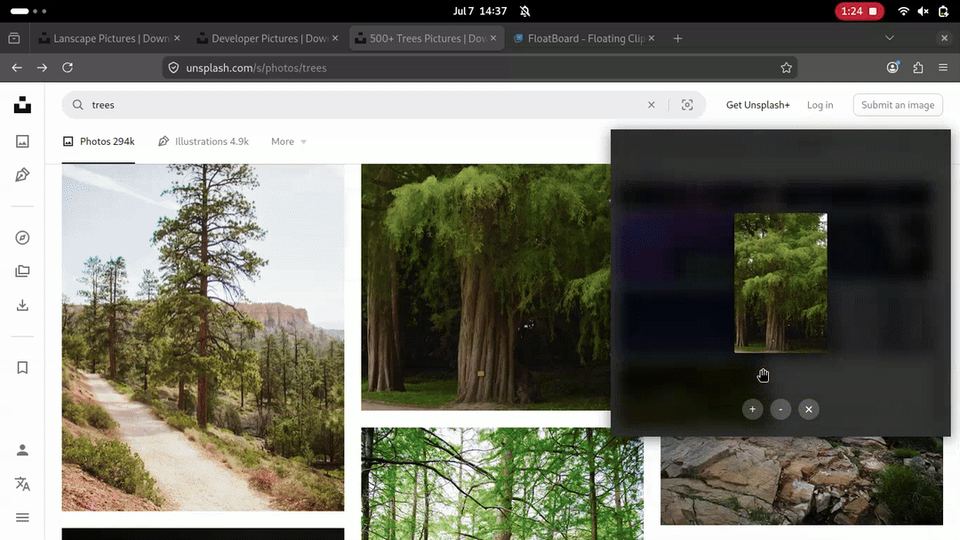Bookmark this page with star icon

point(786,68)
